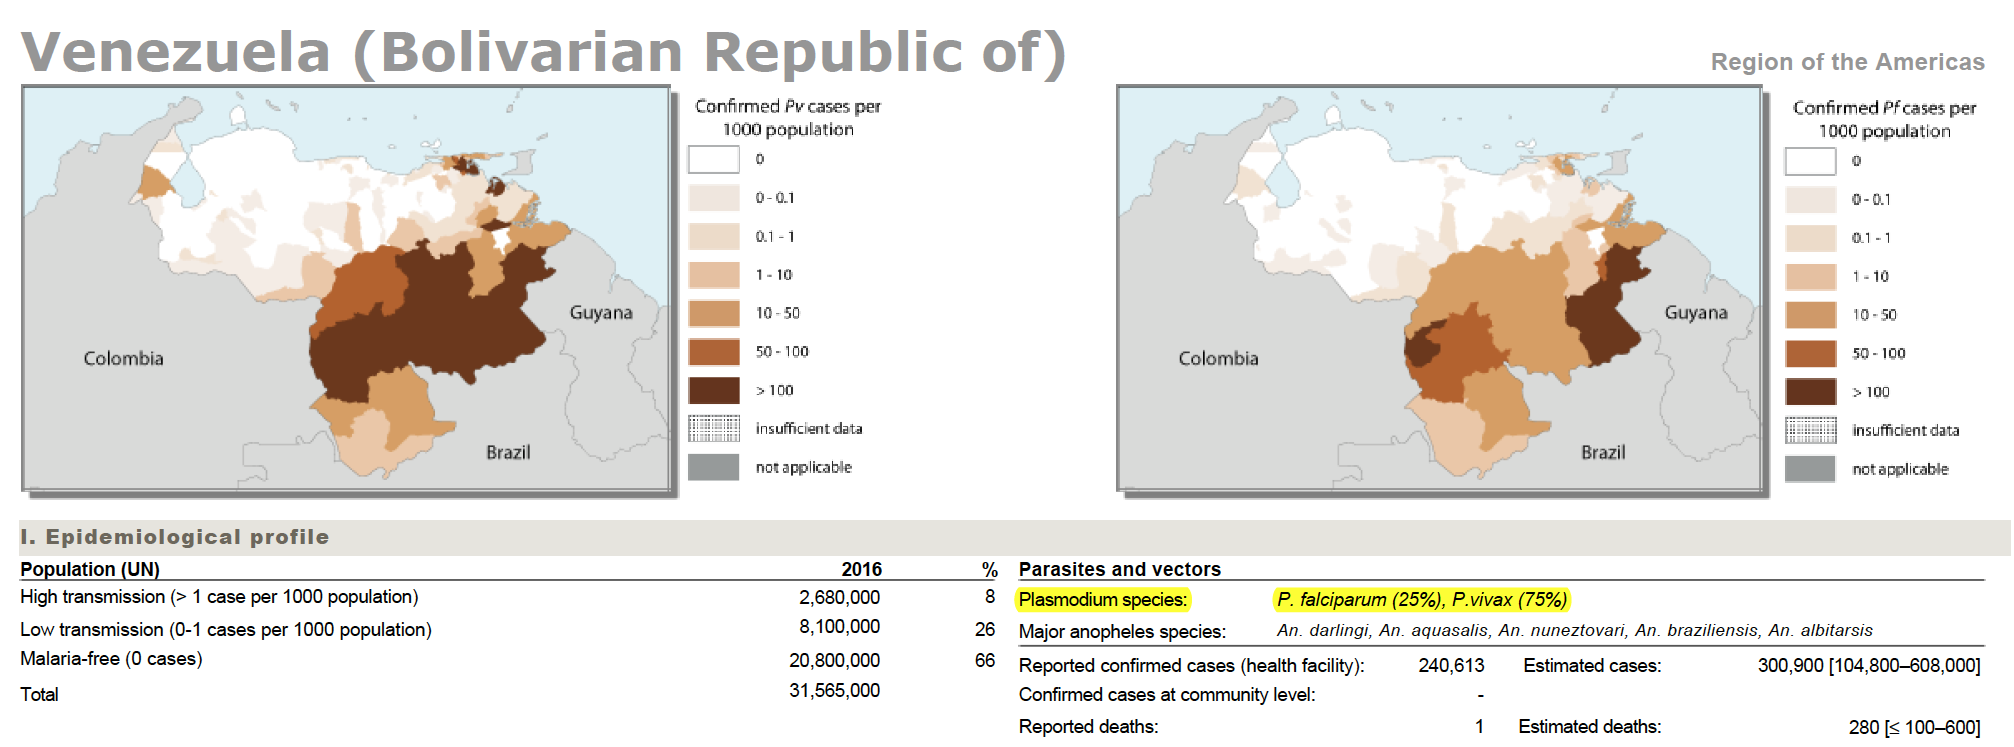Click the Guyana label on the Pv map
This screenshot has height=747, width=2014.
[x=600, y=313]
